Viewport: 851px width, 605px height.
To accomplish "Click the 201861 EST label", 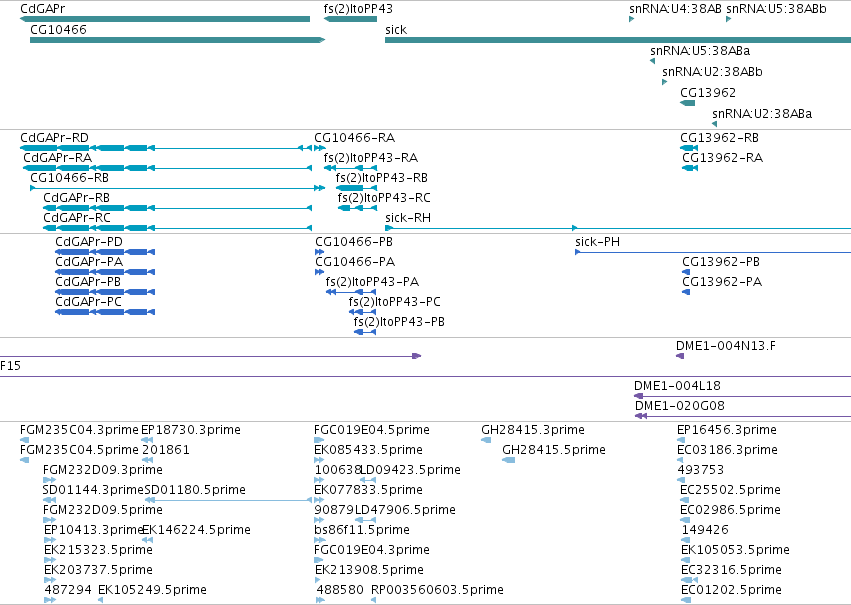I will click(x=166, y=450).
